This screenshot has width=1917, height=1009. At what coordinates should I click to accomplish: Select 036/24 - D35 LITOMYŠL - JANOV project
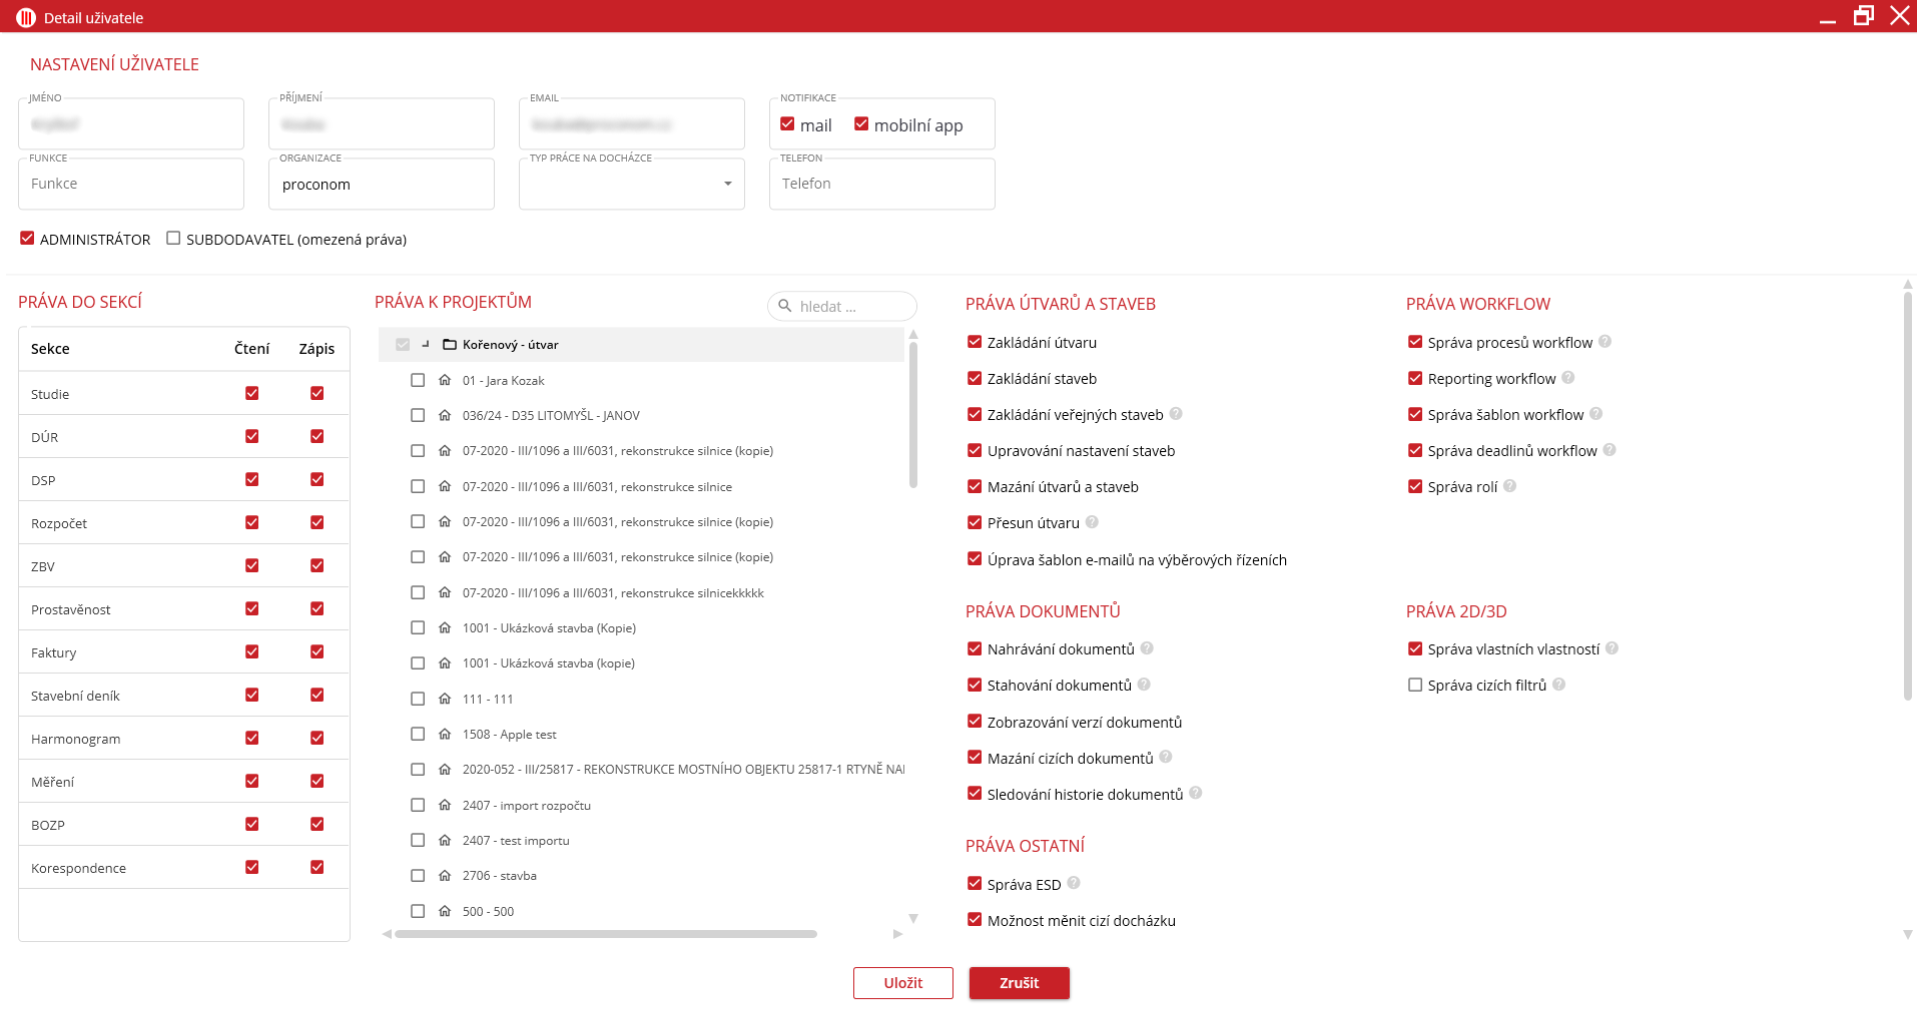coord(418,415)
